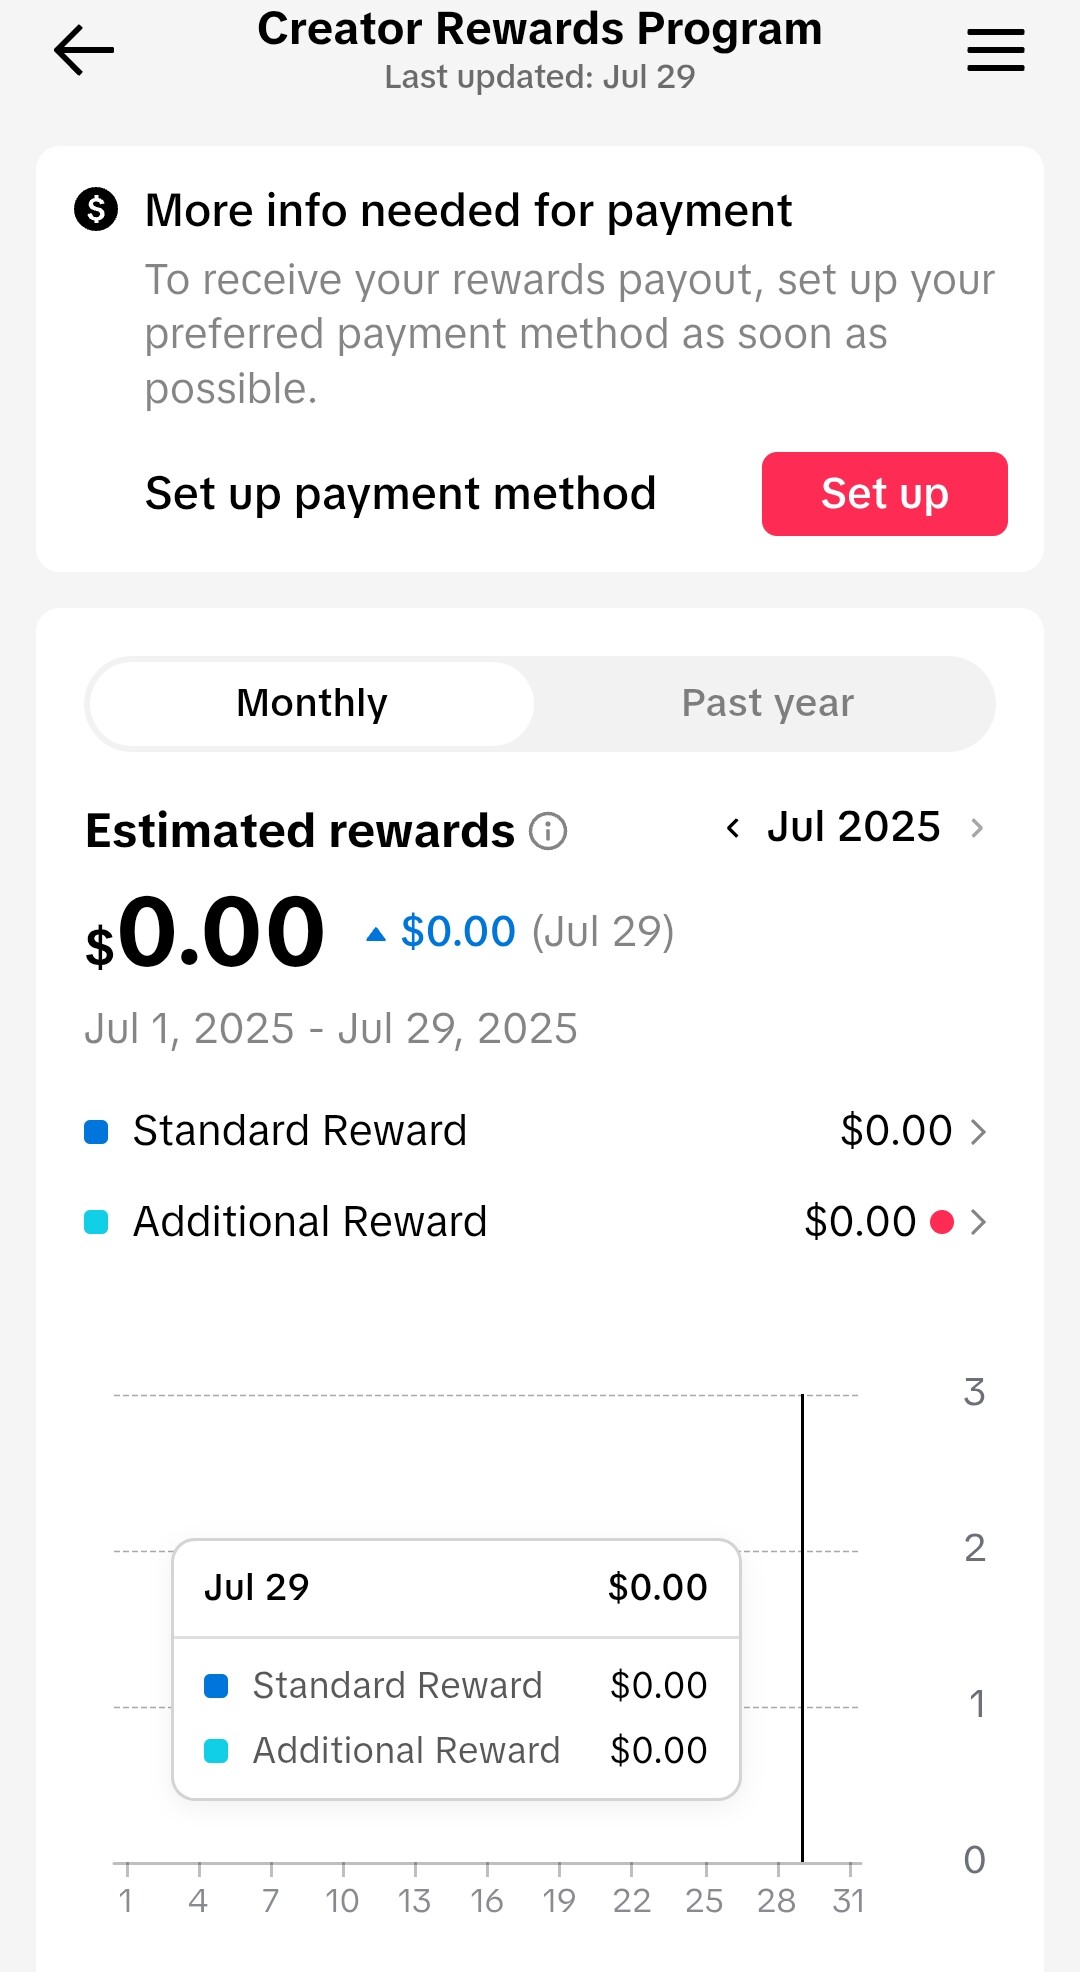Switch to the Past year view
Screen dimensions: 1080x1972
click(767, 703)
